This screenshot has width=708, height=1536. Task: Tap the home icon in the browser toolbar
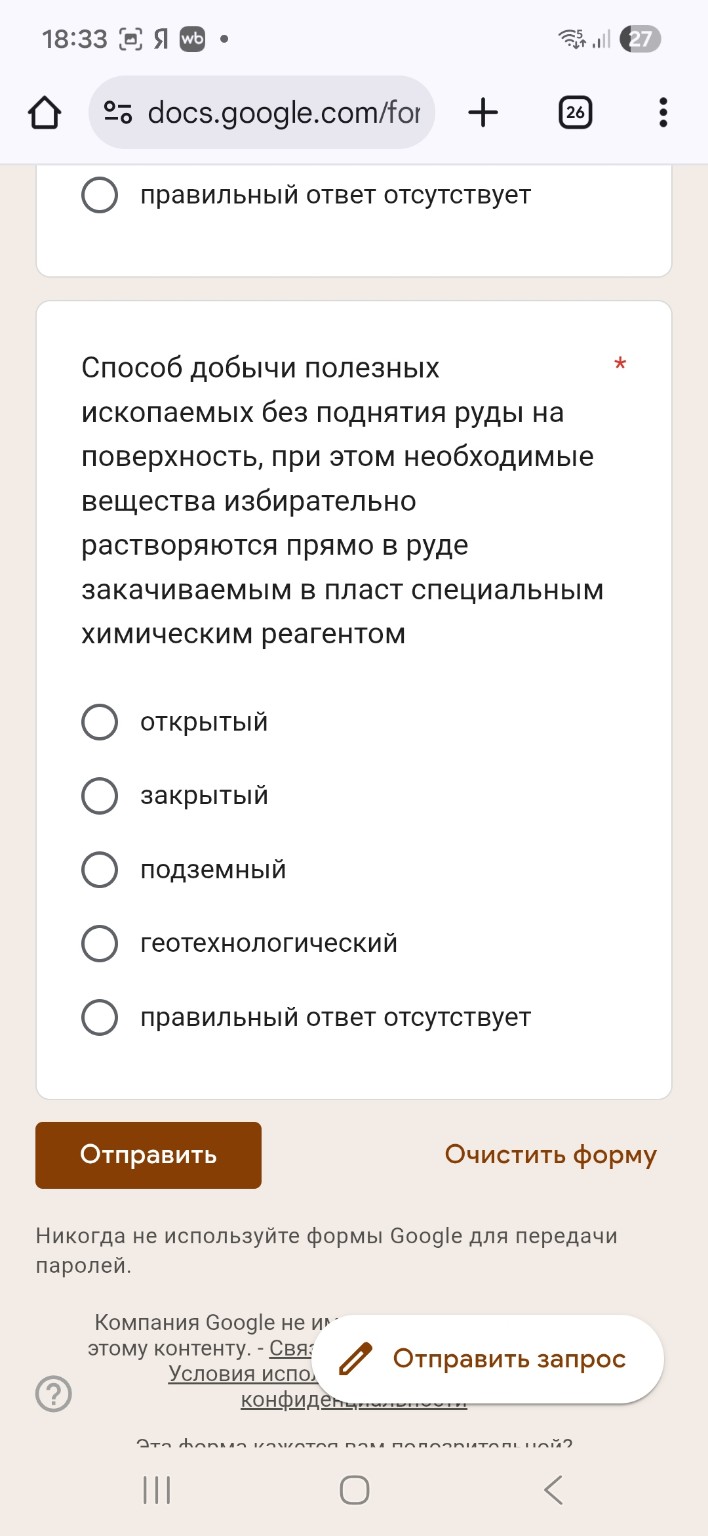click(x=43, y=112)
